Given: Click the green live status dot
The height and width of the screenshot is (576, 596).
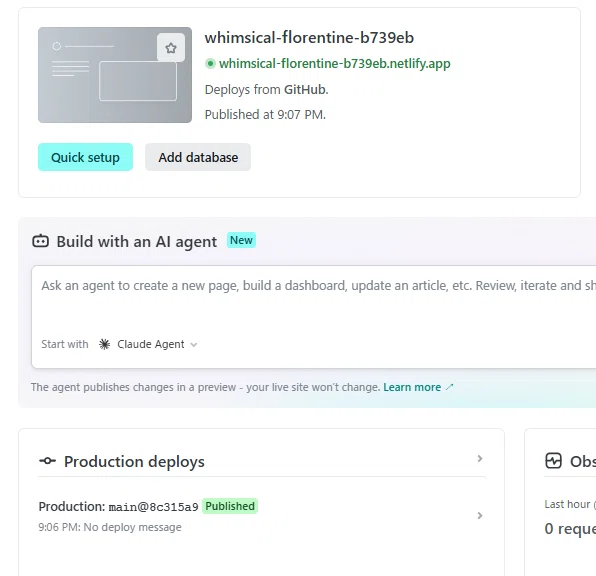Looking at the screenshot, I should (210, 63).
